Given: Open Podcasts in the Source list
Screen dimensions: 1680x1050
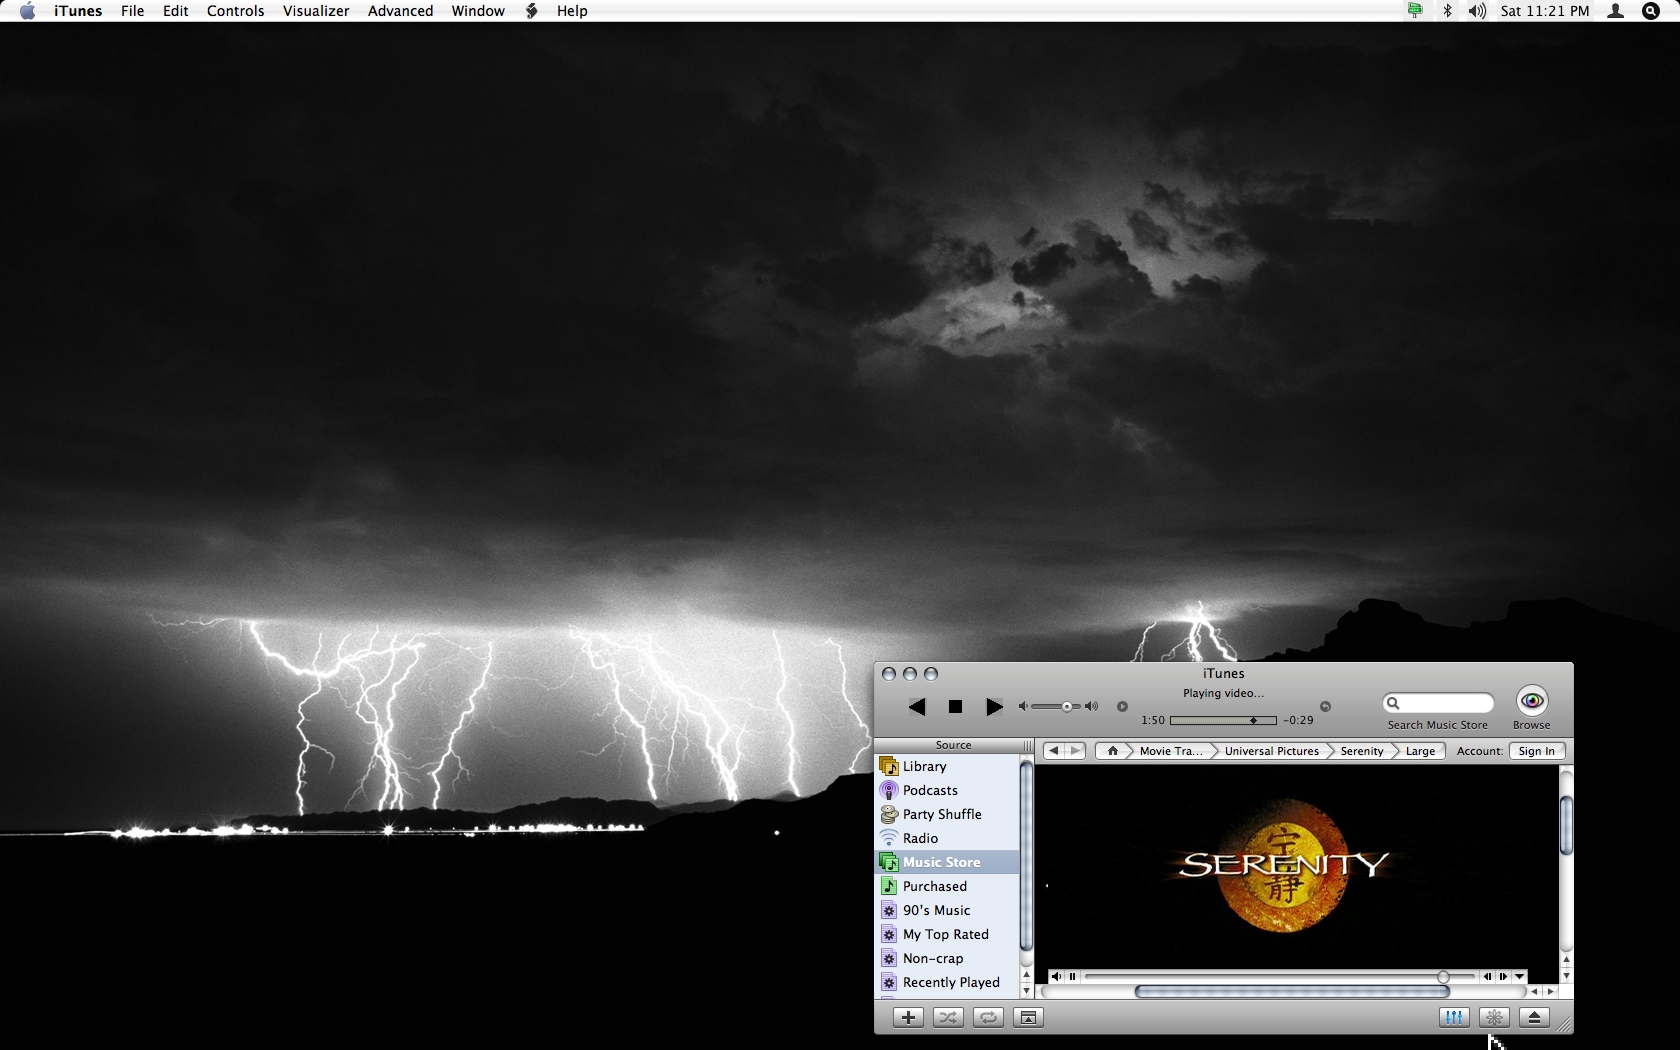Looking at the screenshot, I should click(x=929, y=790).
